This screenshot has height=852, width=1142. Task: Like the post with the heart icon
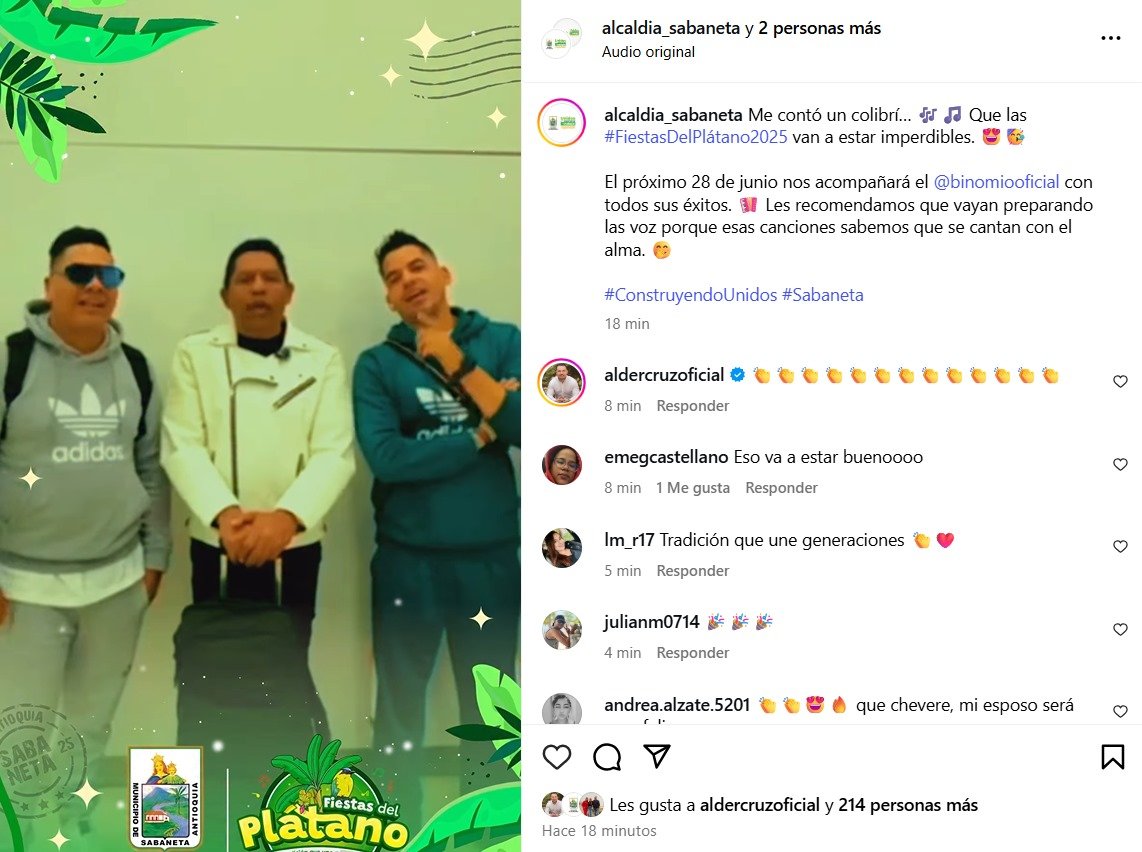(x=557, y=757)
